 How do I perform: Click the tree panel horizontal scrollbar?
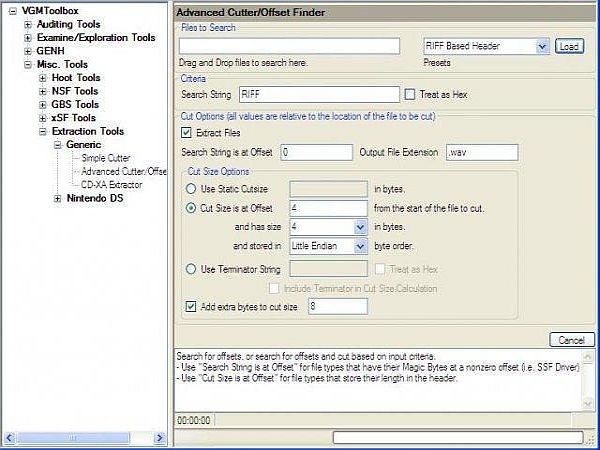(85, 437)
